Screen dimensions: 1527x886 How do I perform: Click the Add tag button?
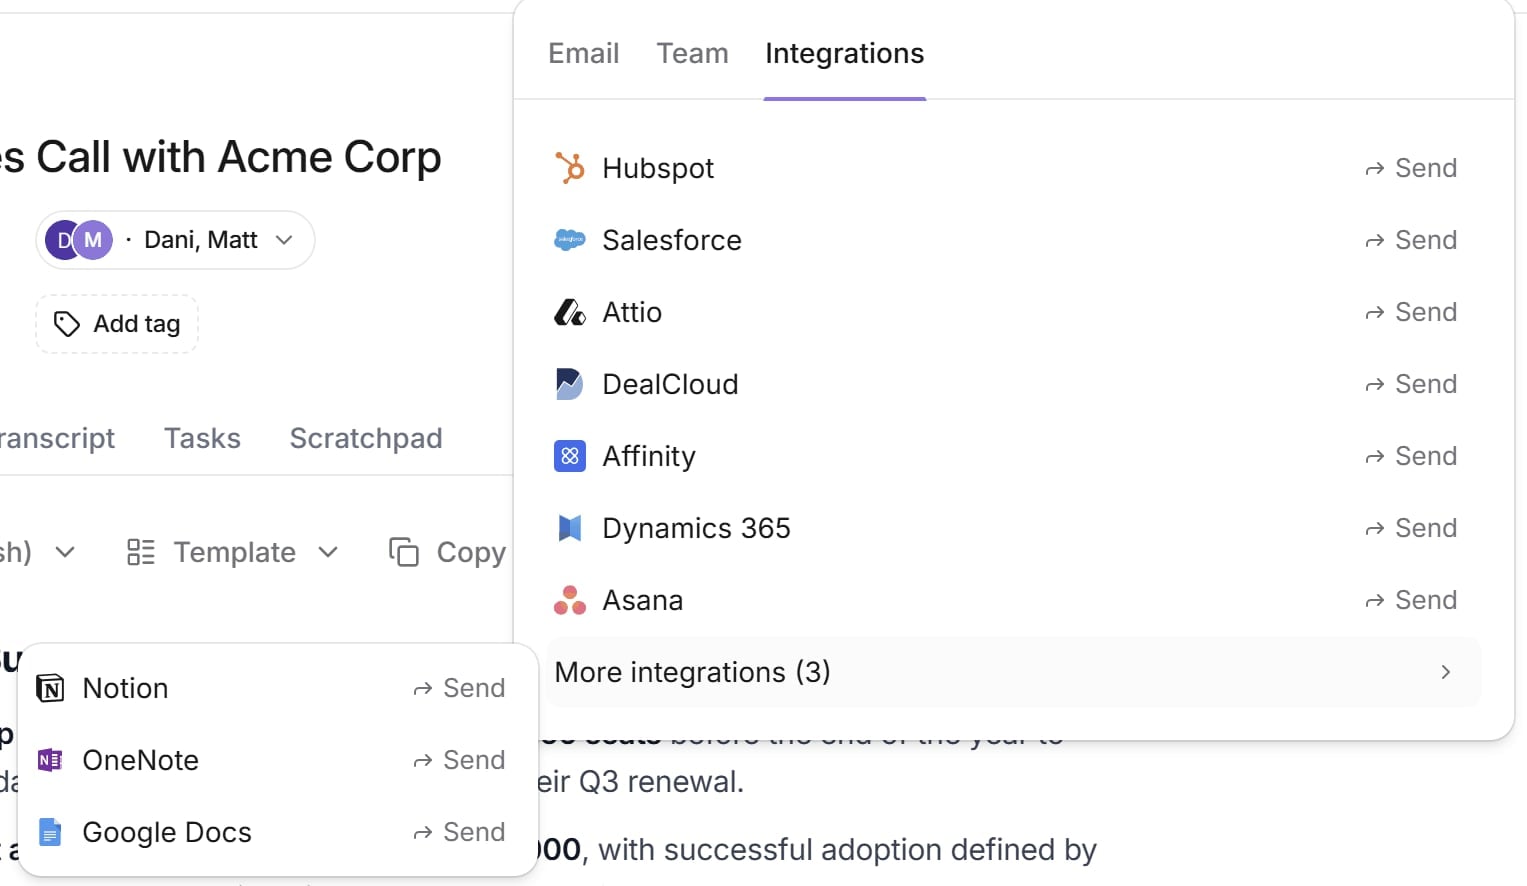click(x=117, y=324)
